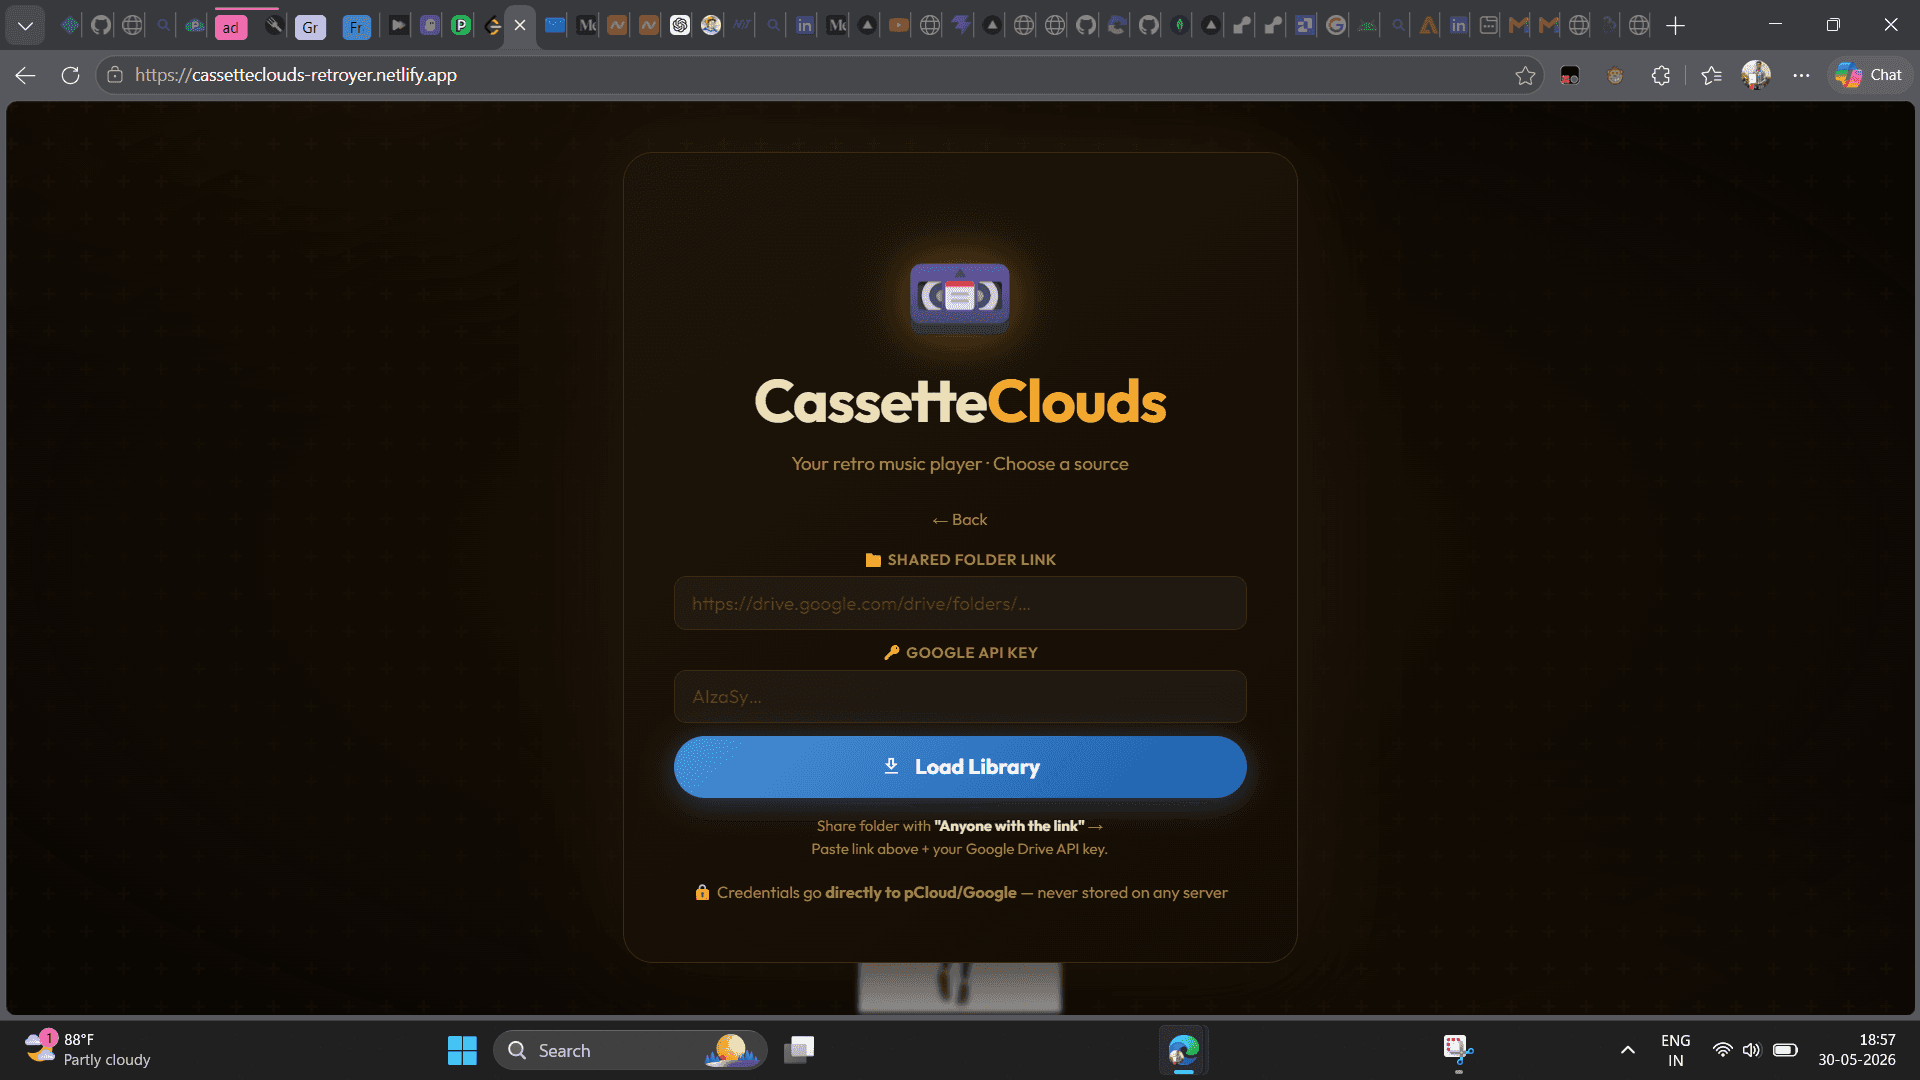Open the bear-face extension icon
The image size is (1920, 1080).
point(1615,75)
